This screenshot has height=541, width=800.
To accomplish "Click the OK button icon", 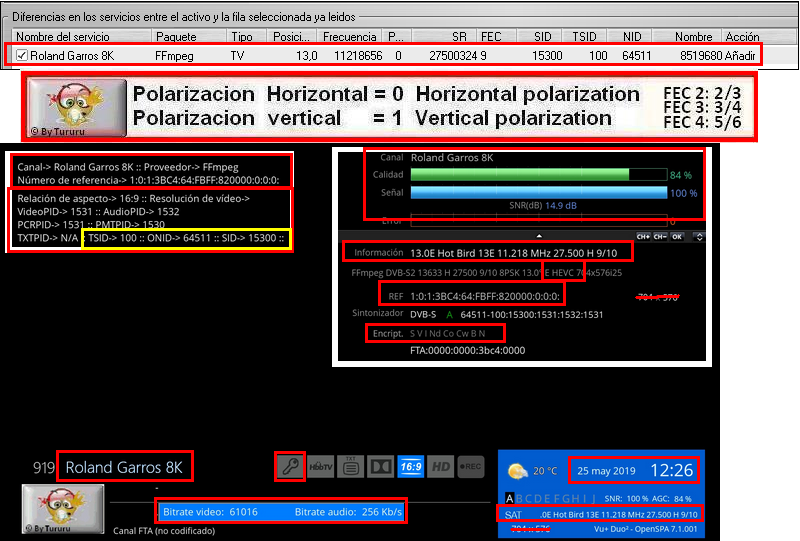I will 677,237.
